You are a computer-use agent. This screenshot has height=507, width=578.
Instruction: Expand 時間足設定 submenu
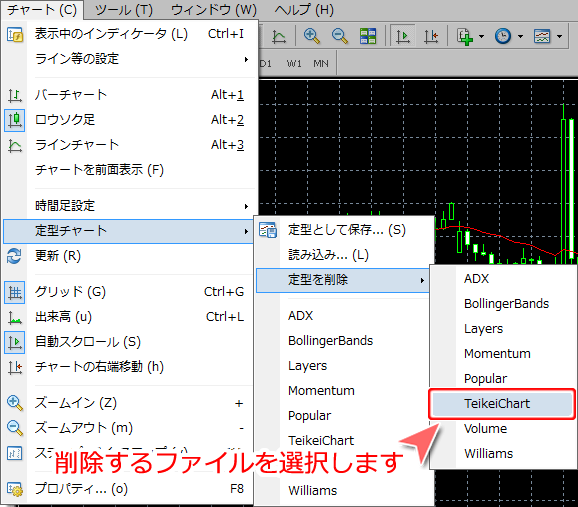pyautogui.click(x=128, y=206)
